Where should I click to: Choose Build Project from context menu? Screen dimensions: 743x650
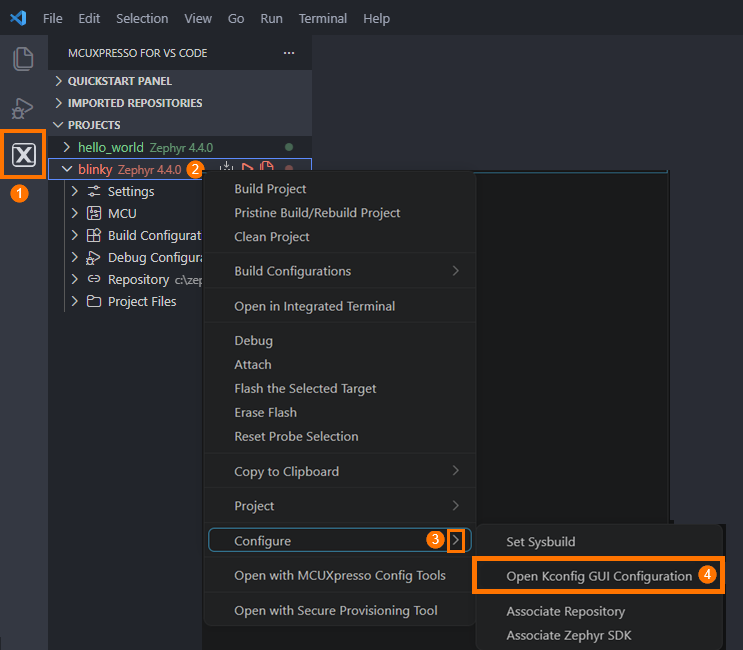tap(339, 189)
